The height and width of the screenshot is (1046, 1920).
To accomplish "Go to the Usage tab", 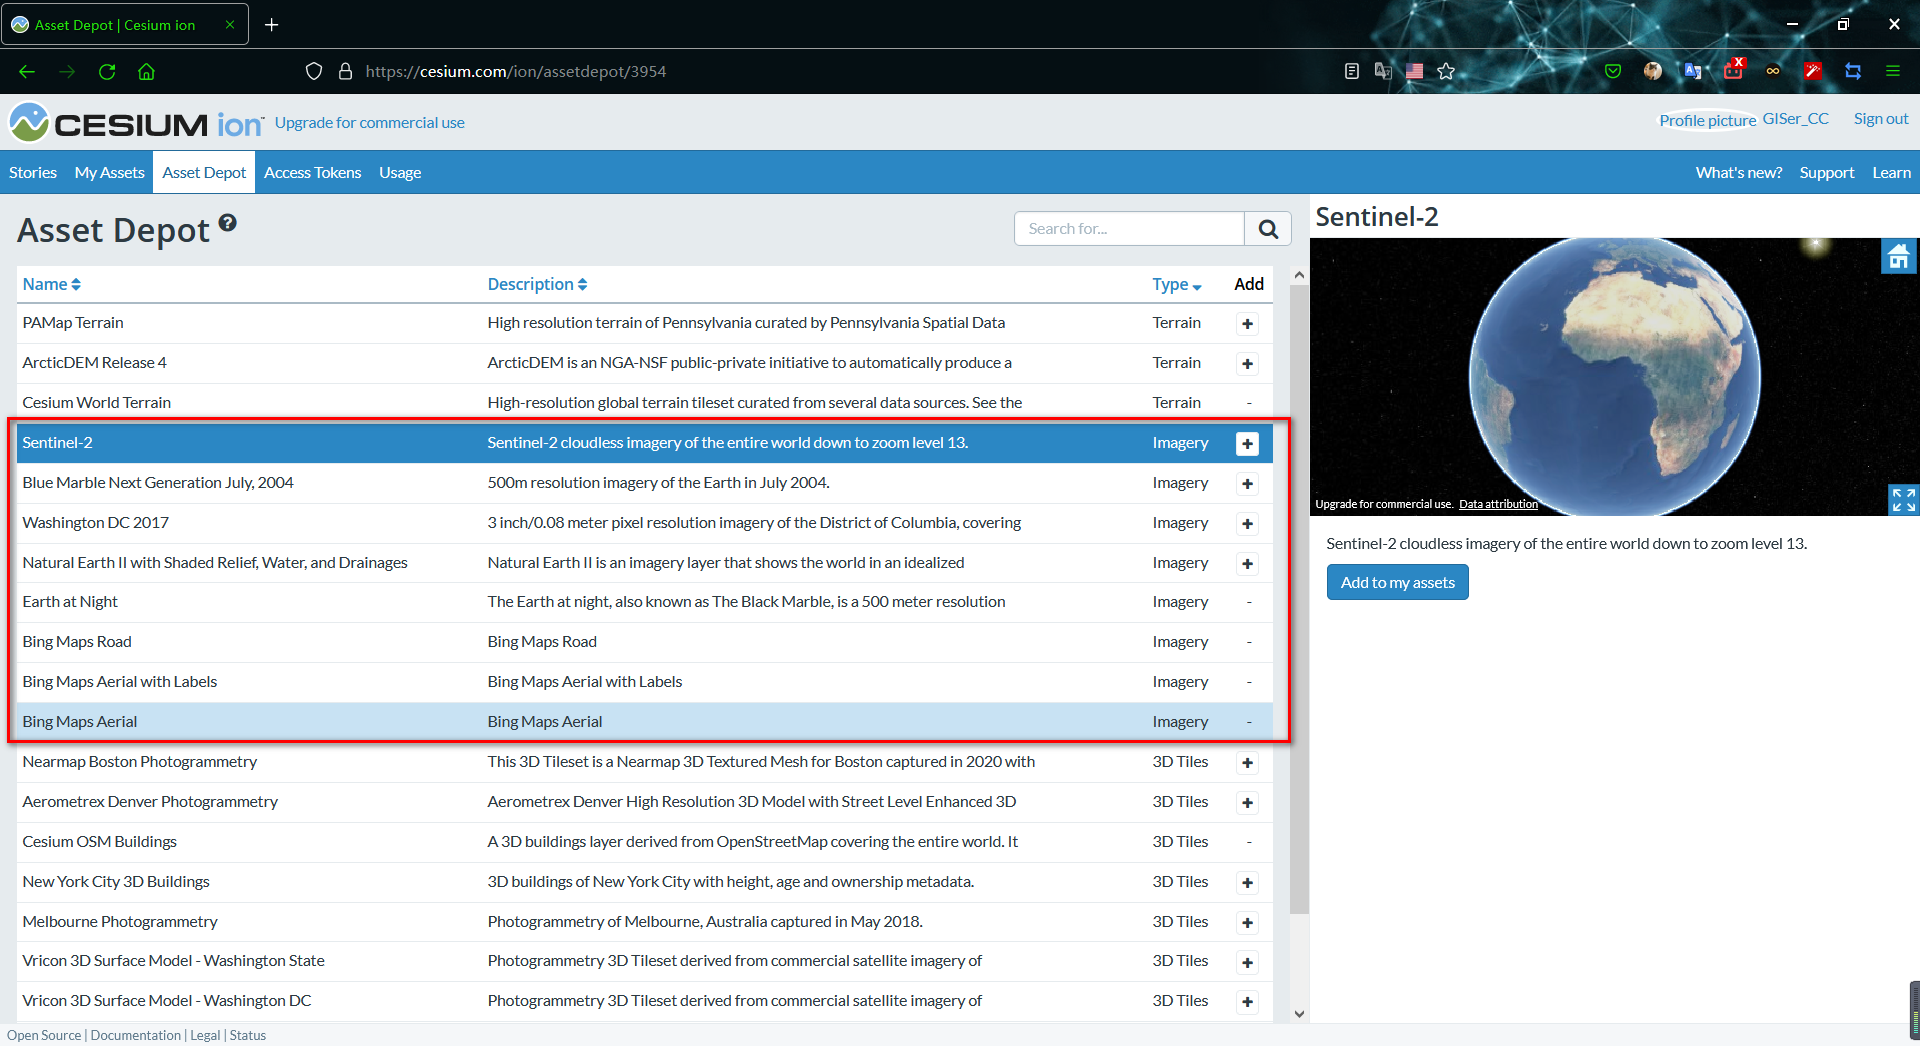I will point(400,173).
